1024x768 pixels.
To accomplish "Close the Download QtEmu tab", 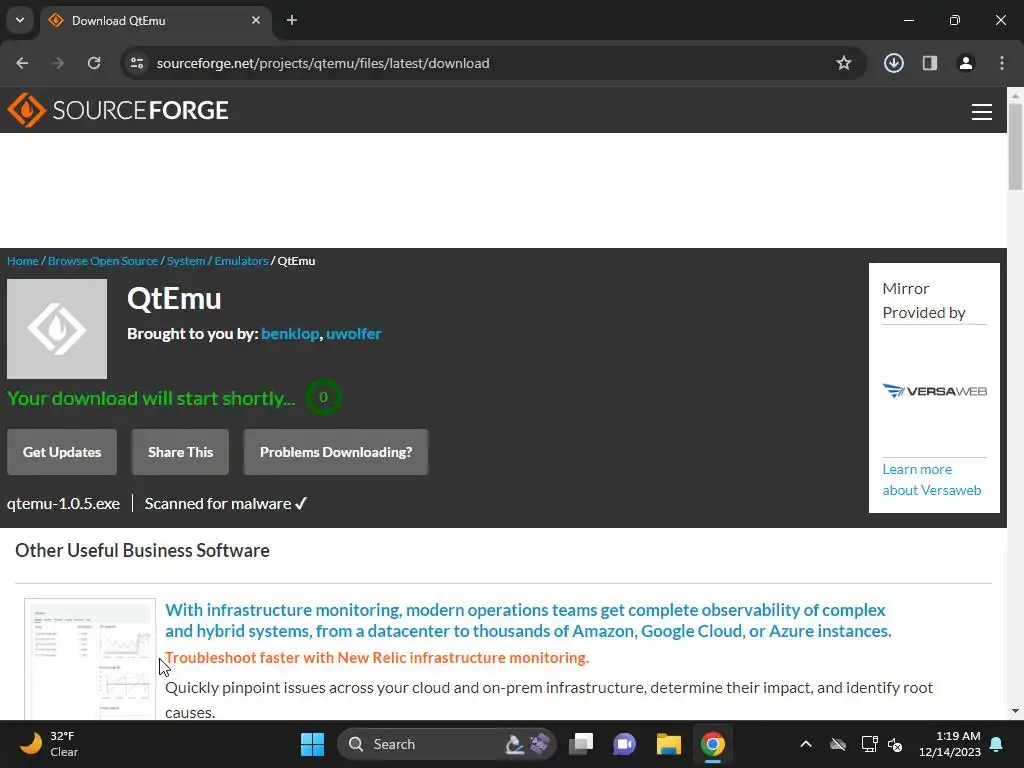I will [x=256, y=20].
